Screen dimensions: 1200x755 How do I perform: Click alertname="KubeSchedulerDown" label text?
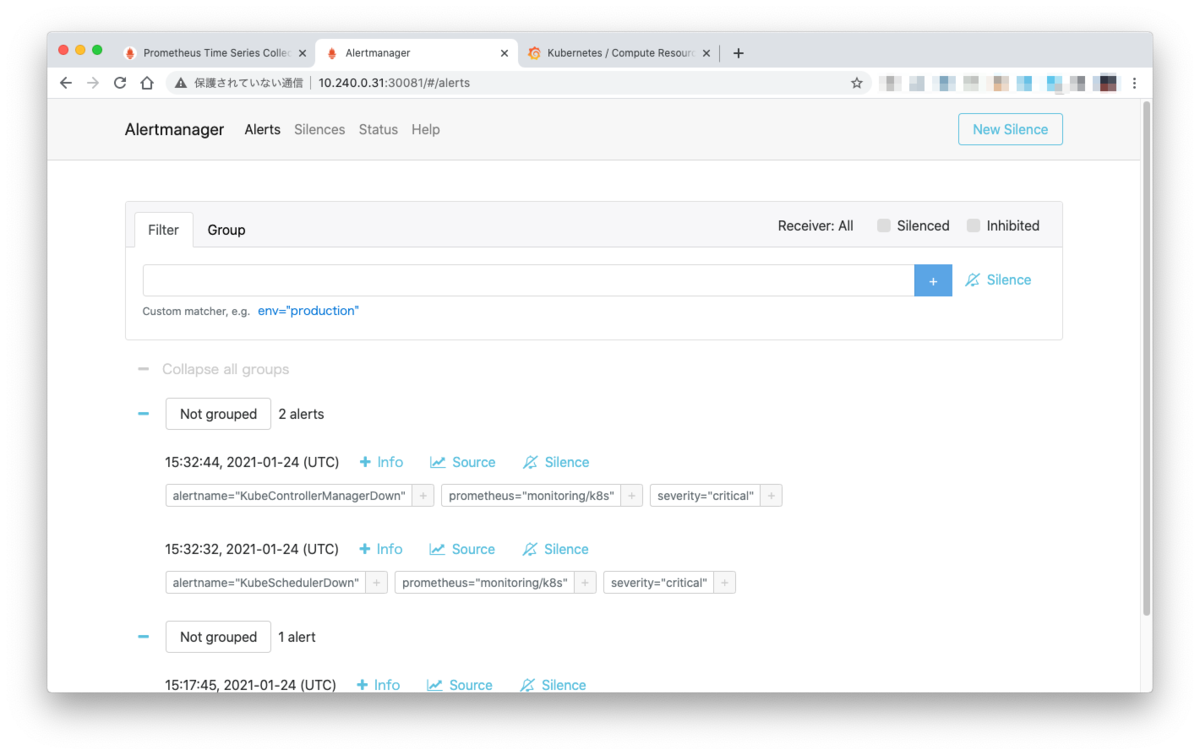click(x=266, y=583)
